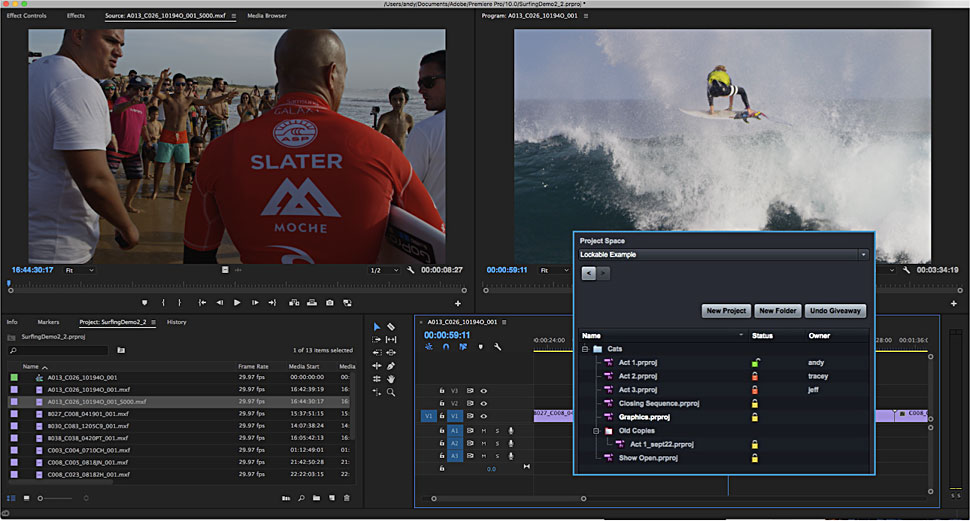Open Program monitor Fit zoom dropdown
The image size is (970, 521).
(554, 270)
